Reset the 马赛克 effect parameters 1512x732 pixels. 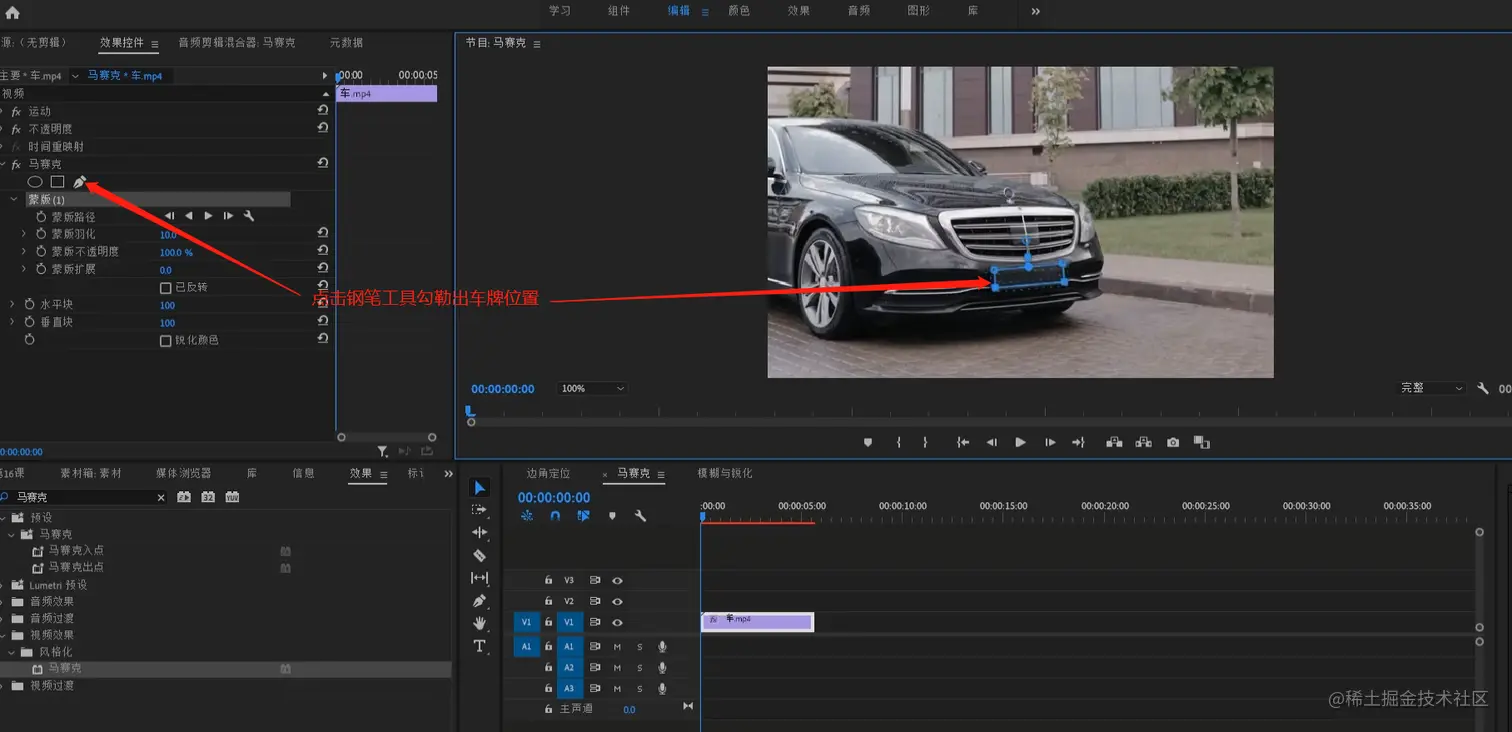pyautogui.click(x=323, y=163)
